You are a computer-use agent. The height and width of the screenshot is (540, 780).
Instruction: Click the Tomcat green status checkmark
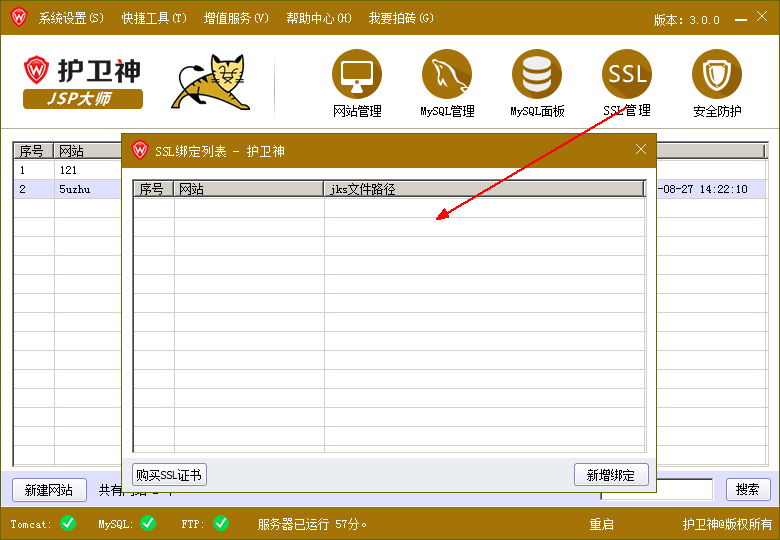[x=68, y=523]
